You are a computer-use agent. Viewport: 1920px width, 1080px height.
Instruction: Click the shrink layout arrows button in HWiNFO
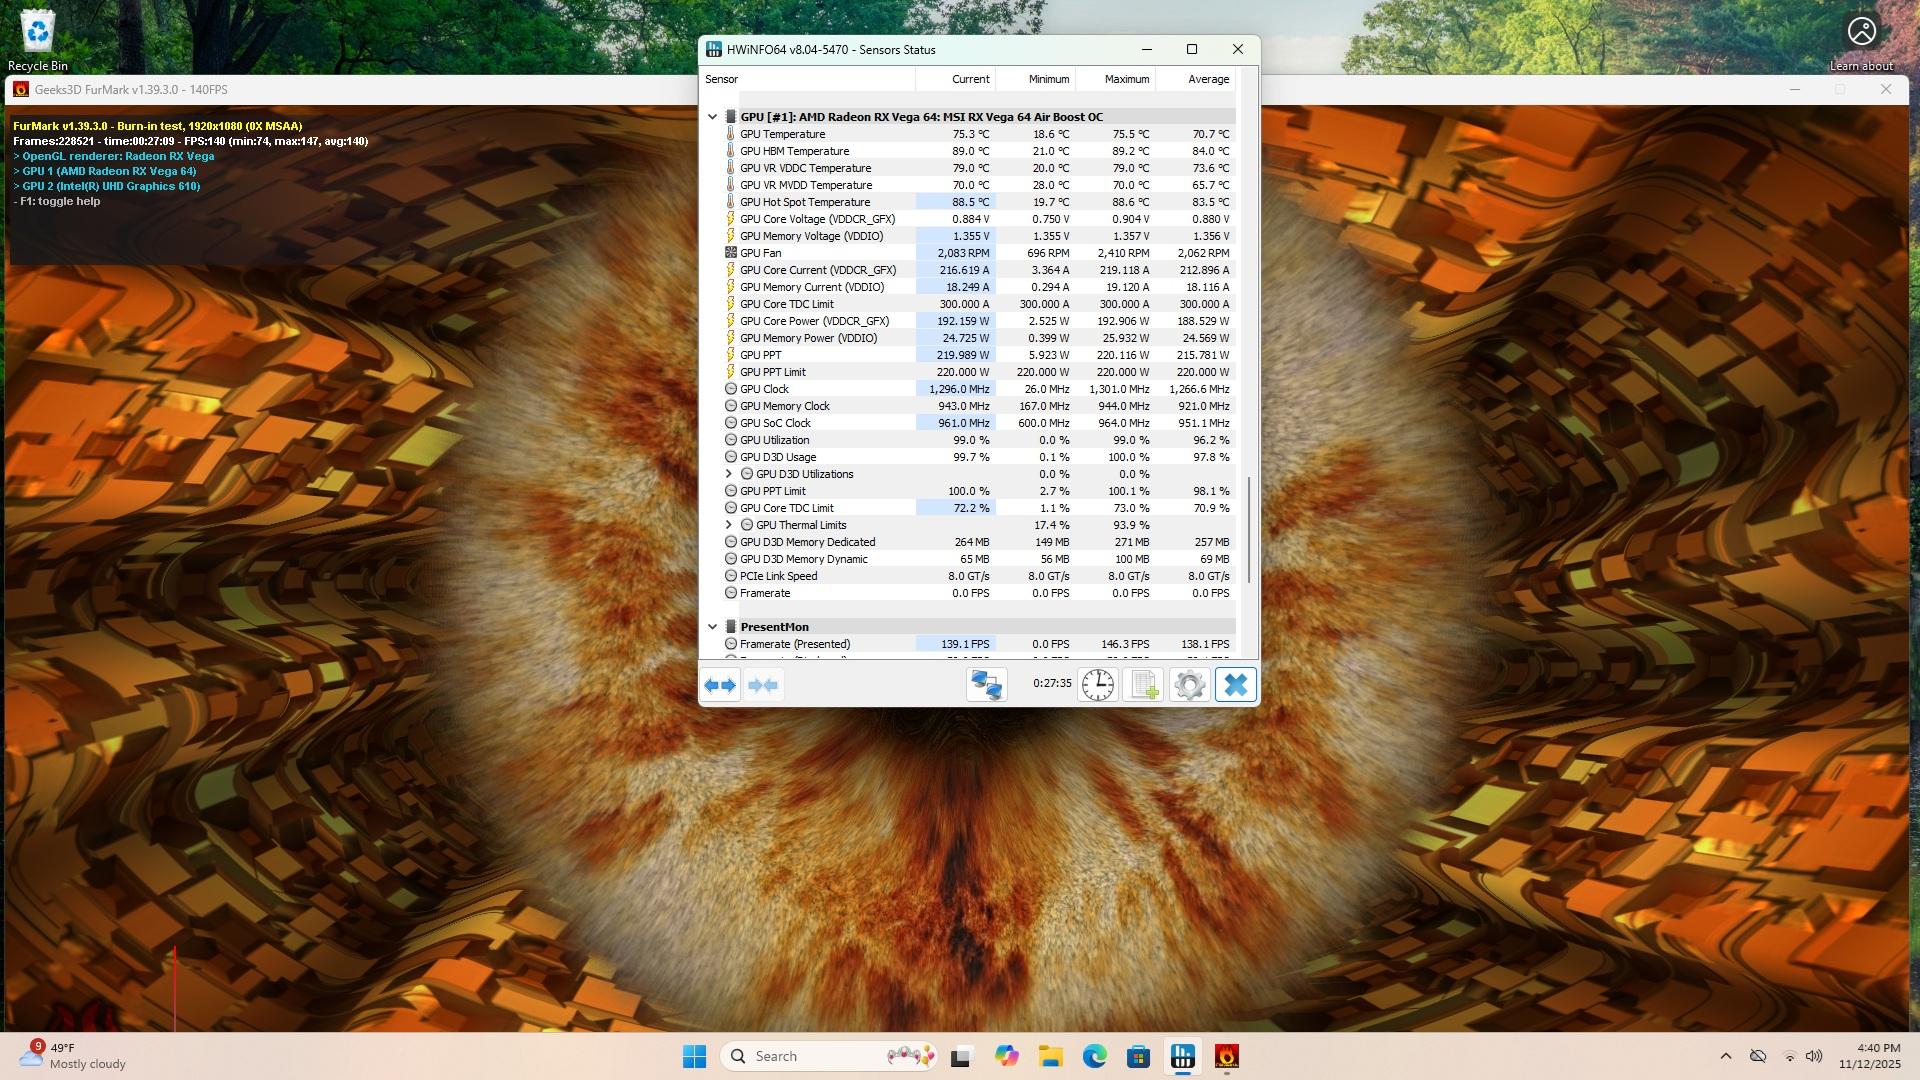coord(763,685)
